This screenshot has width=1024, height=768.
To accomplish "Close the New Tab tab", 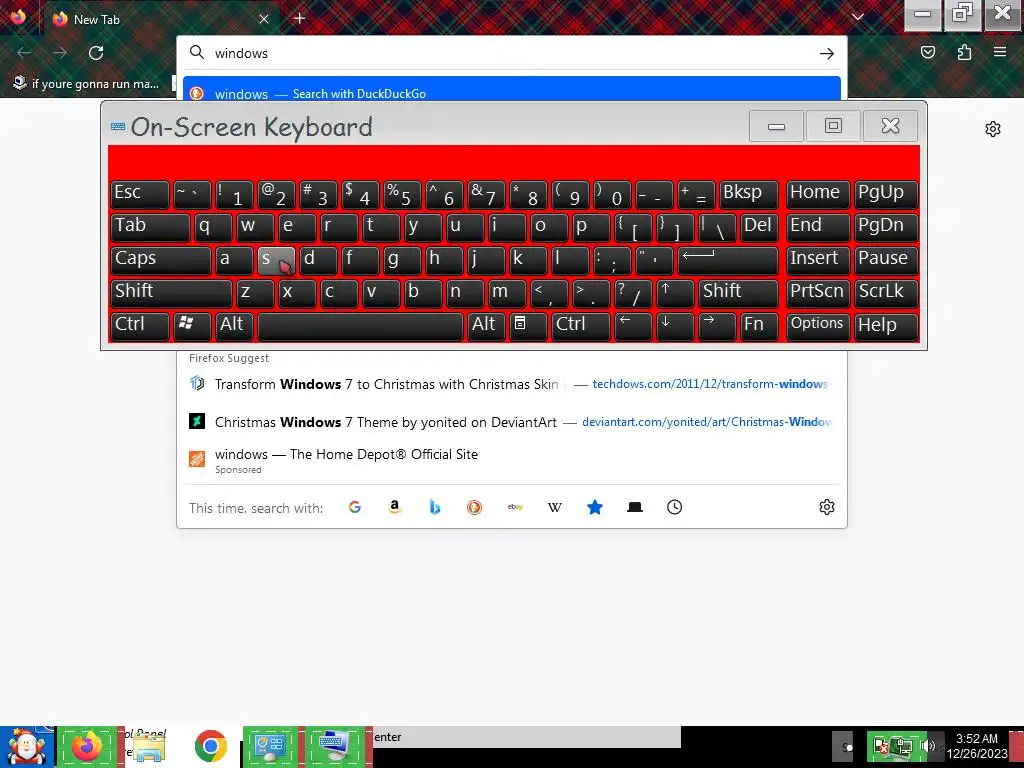I will click(x=264, y=19).
